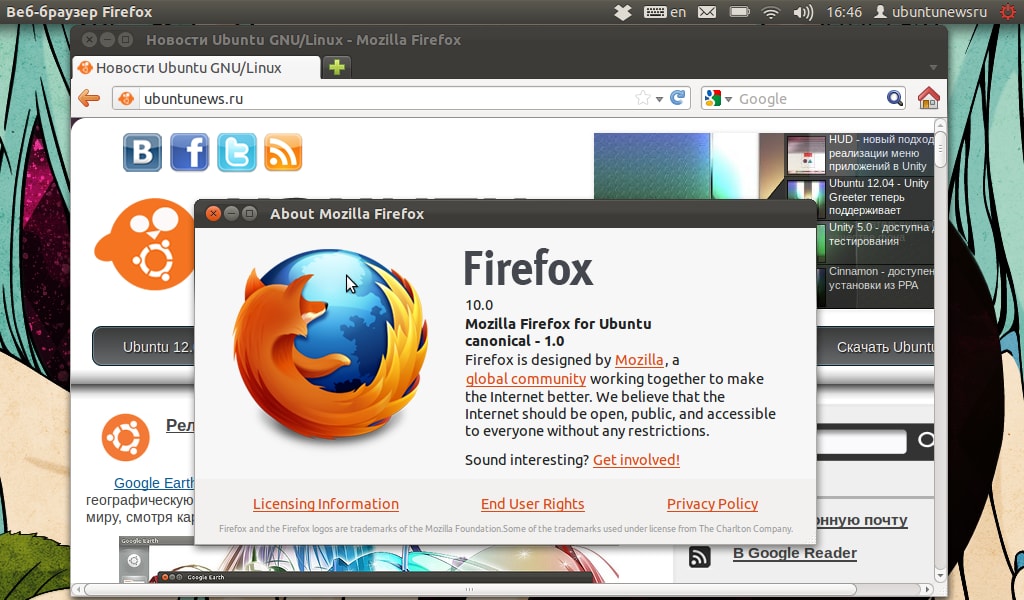This screenshot has height=600, width=1024.
Task: Go back with the orange arrow
Action: 89,99
